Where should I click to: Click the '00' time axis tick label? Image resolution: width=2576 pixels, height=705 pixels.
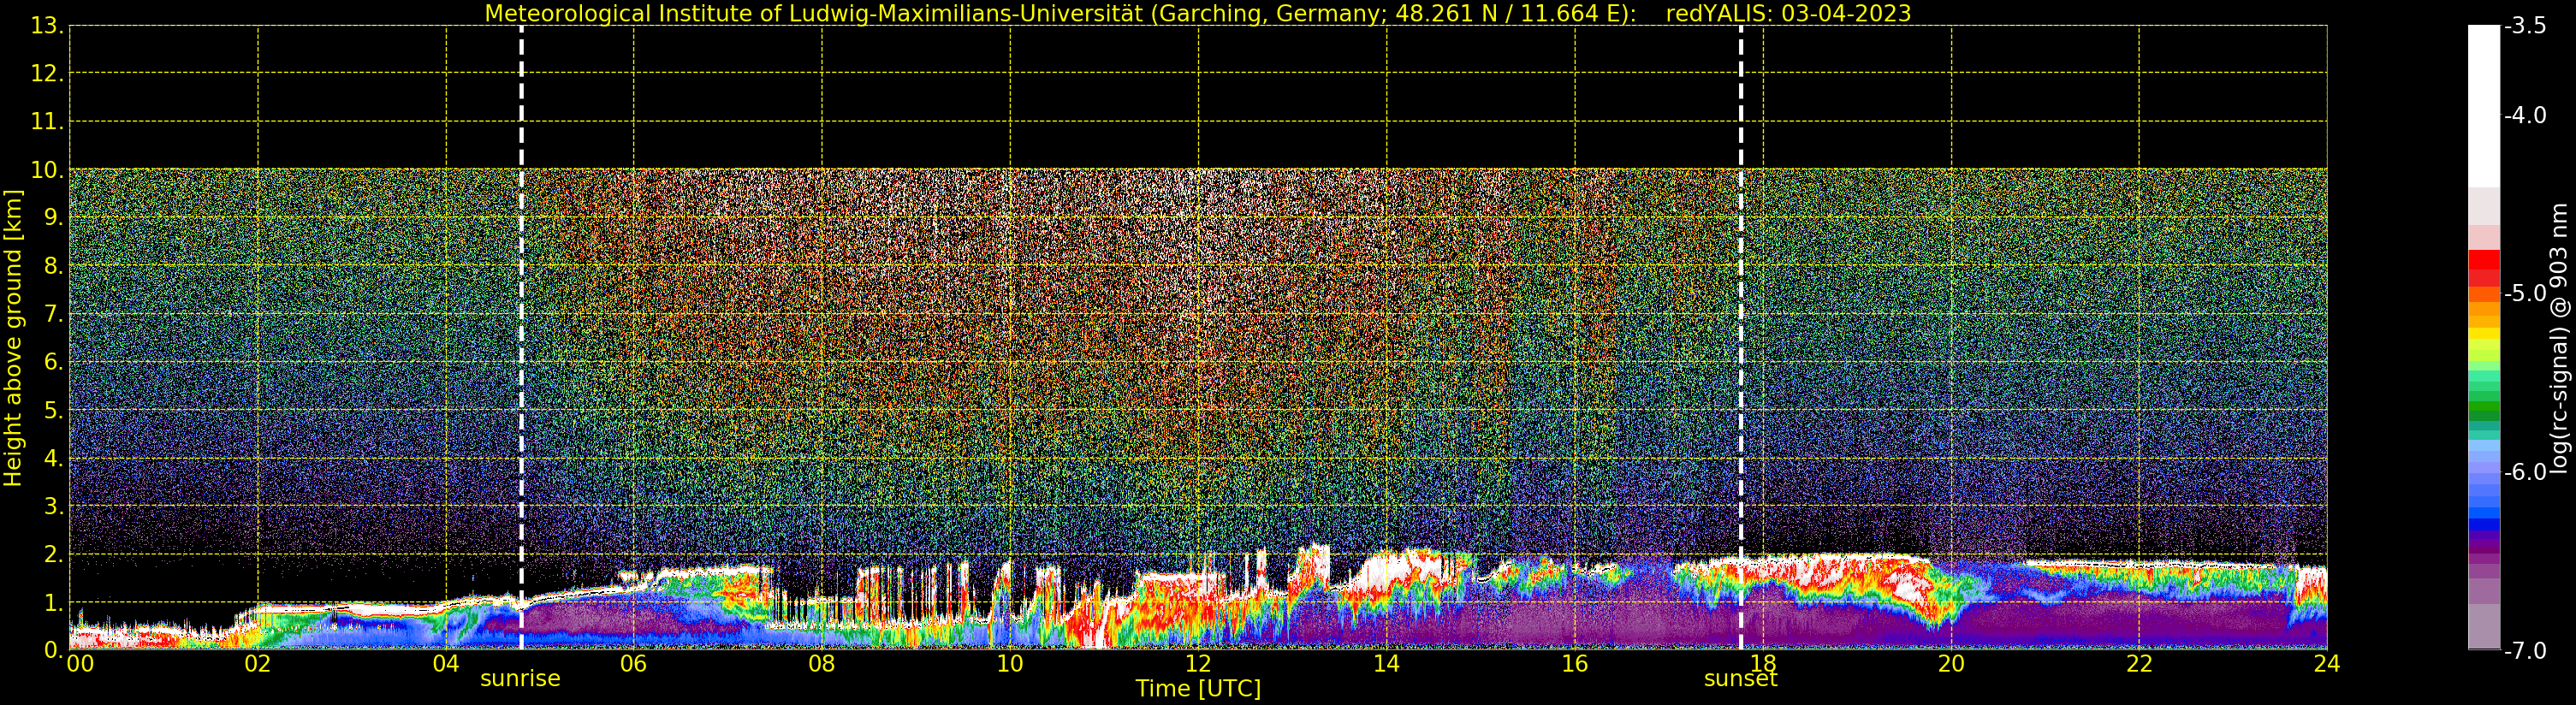coord(80,663)
